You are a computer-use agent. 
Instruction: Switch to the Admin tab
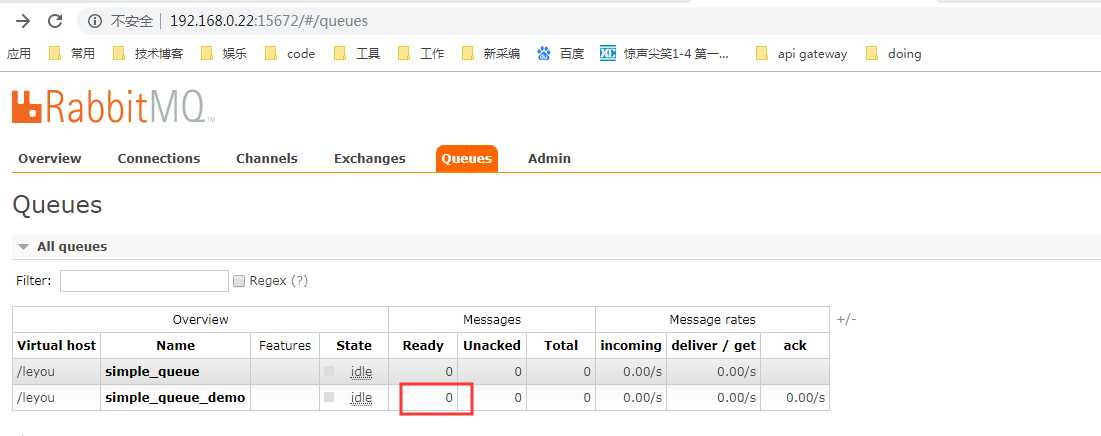[549, 159]
